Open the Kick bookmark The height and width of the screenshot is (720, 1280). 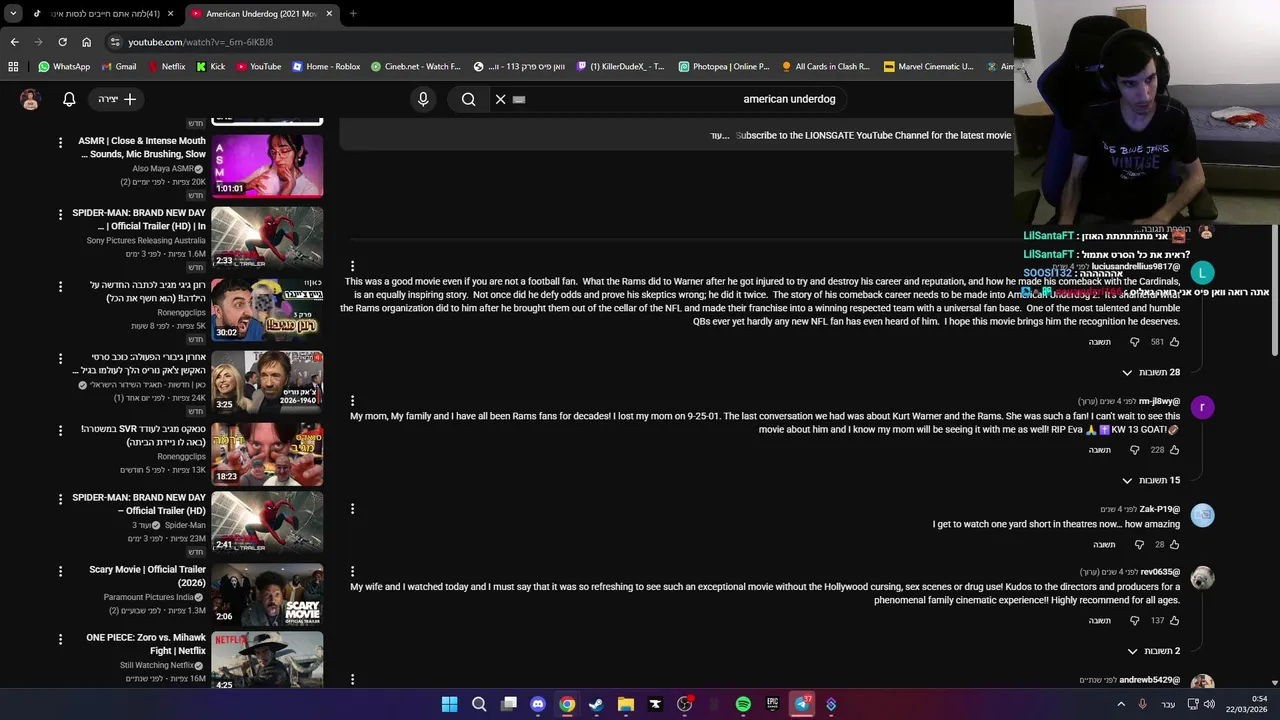(210, 67)
